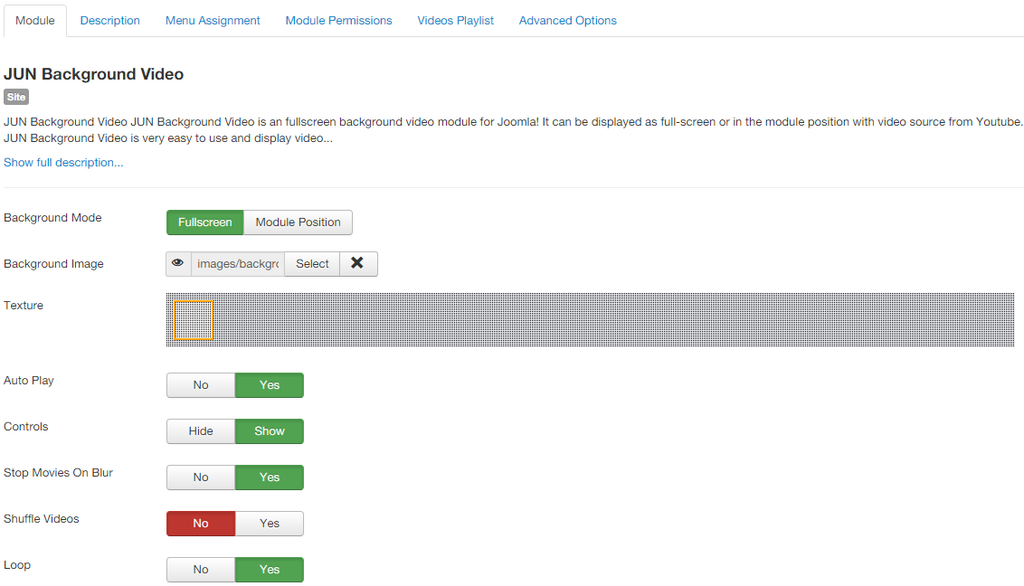Set Stop Movies On Blur to Yes
Screen dimensions: 1024x586
coord(269,478)
